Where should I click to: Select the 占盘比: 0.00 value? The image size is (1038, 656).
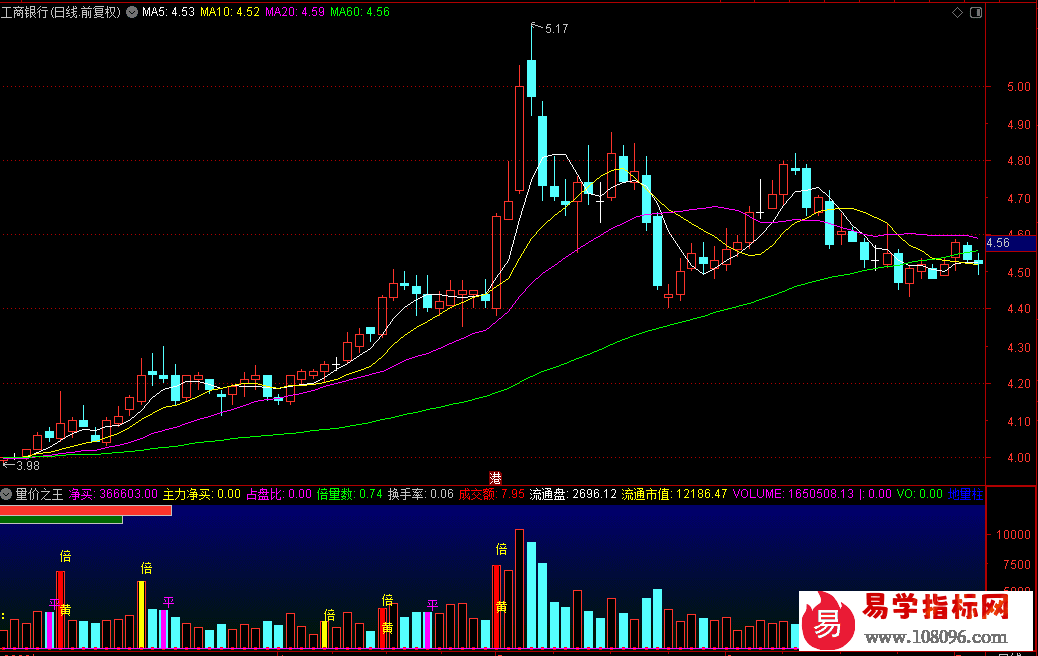279,494
